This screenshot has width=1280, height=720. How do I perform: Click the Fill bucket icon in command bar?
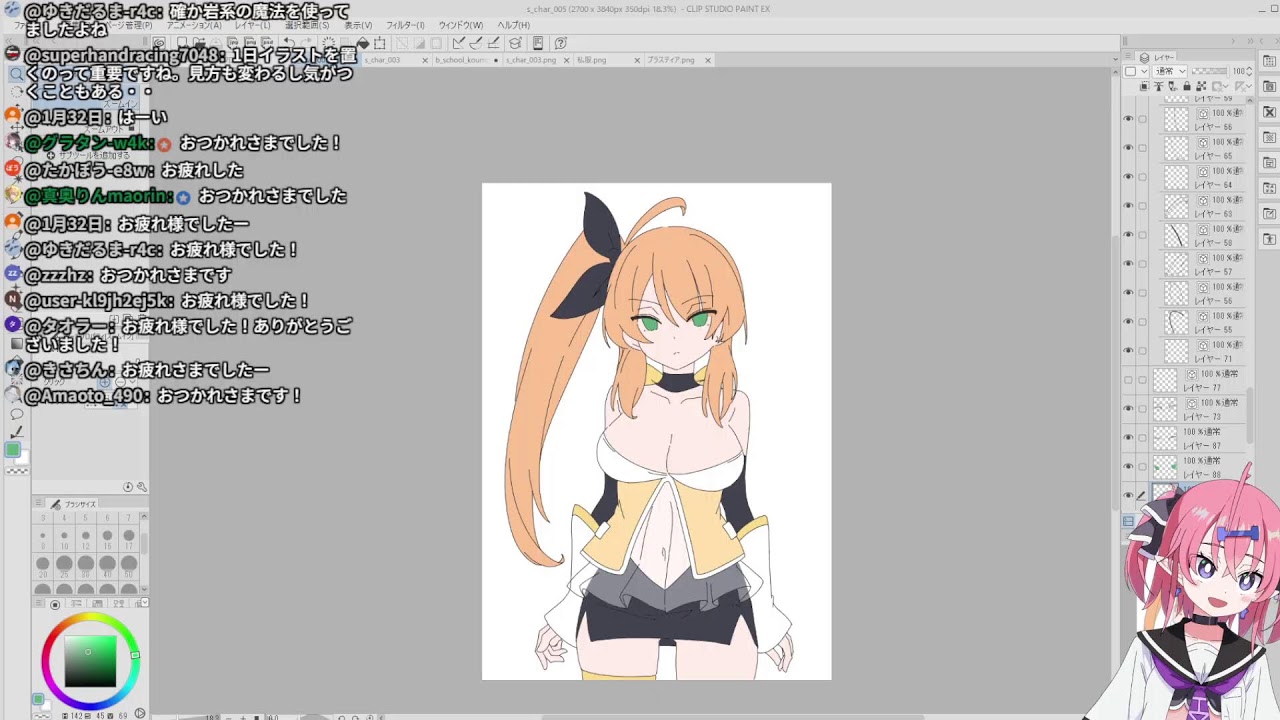pyautogui.click(x=363, y=43)
